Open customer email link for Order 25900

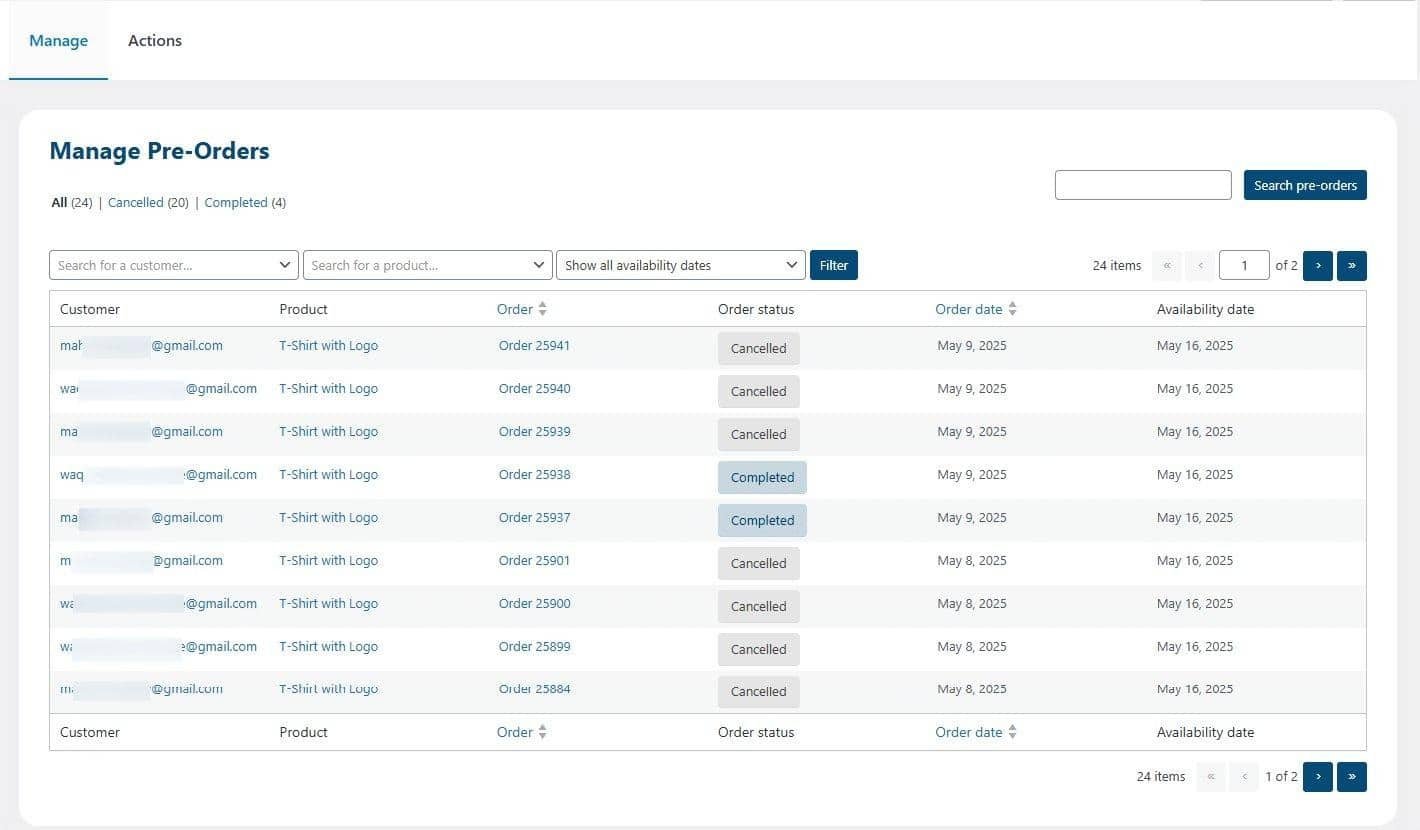point(158,604)
